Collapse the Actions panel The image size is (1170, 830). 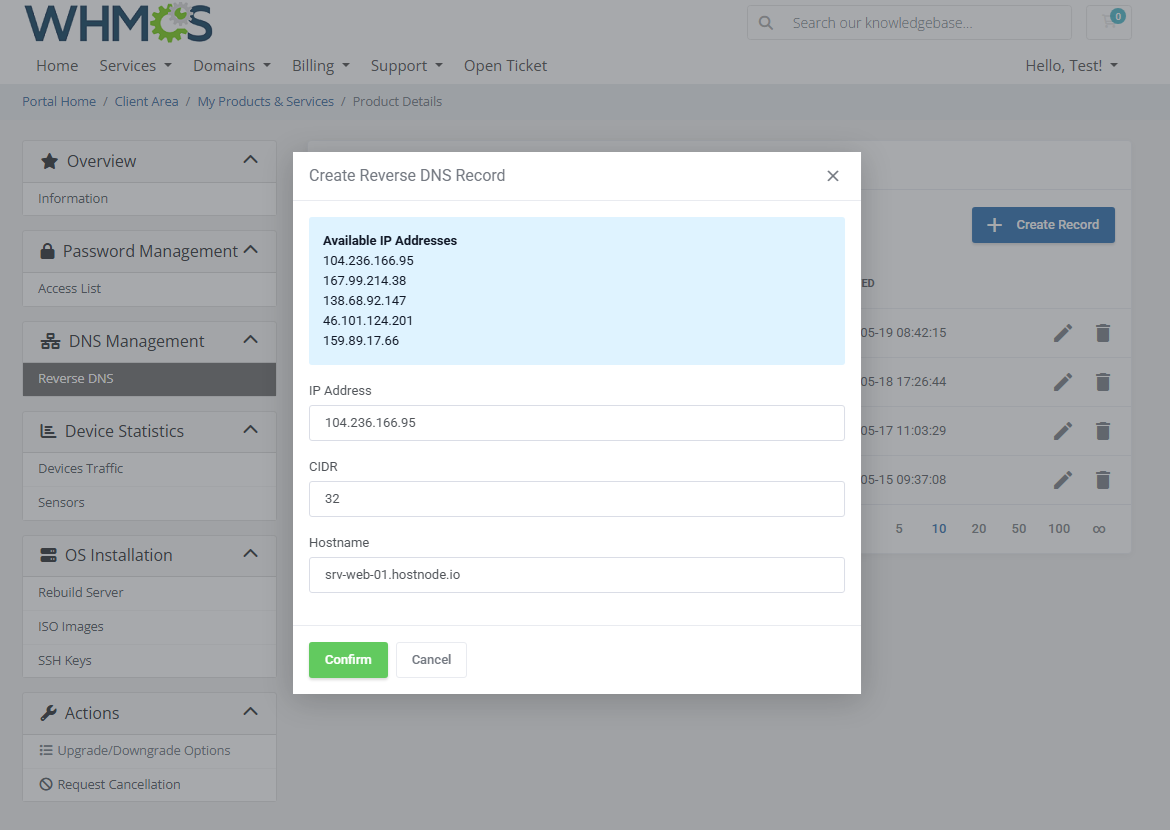pos(251,711)
